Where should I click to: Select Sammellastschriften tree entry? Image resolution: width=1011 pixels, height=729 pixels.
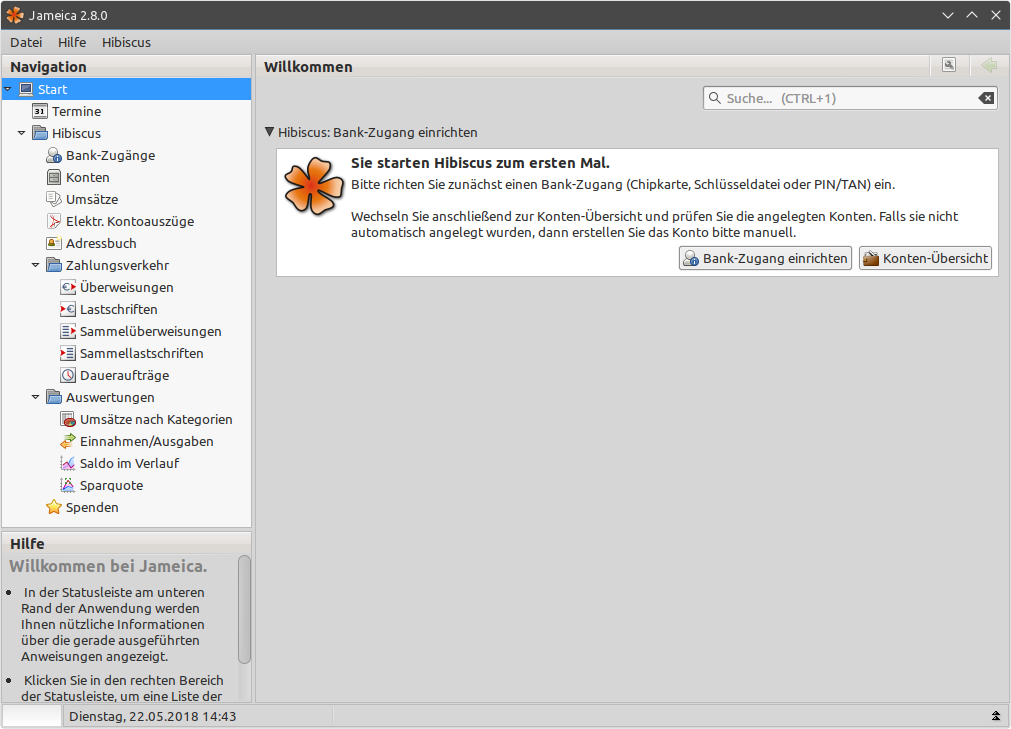pos(142,353)
